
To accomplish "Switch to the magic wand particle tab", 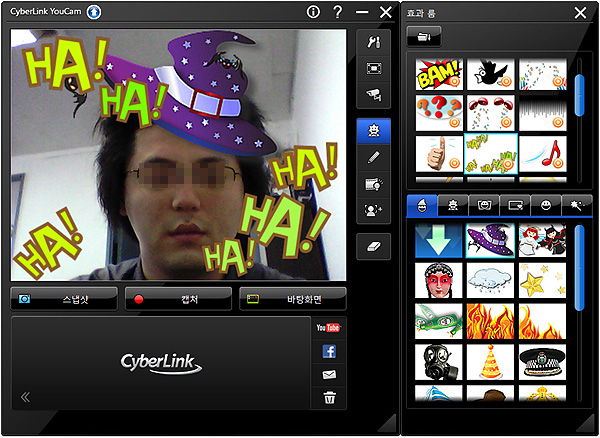I will tap(576, 206).
